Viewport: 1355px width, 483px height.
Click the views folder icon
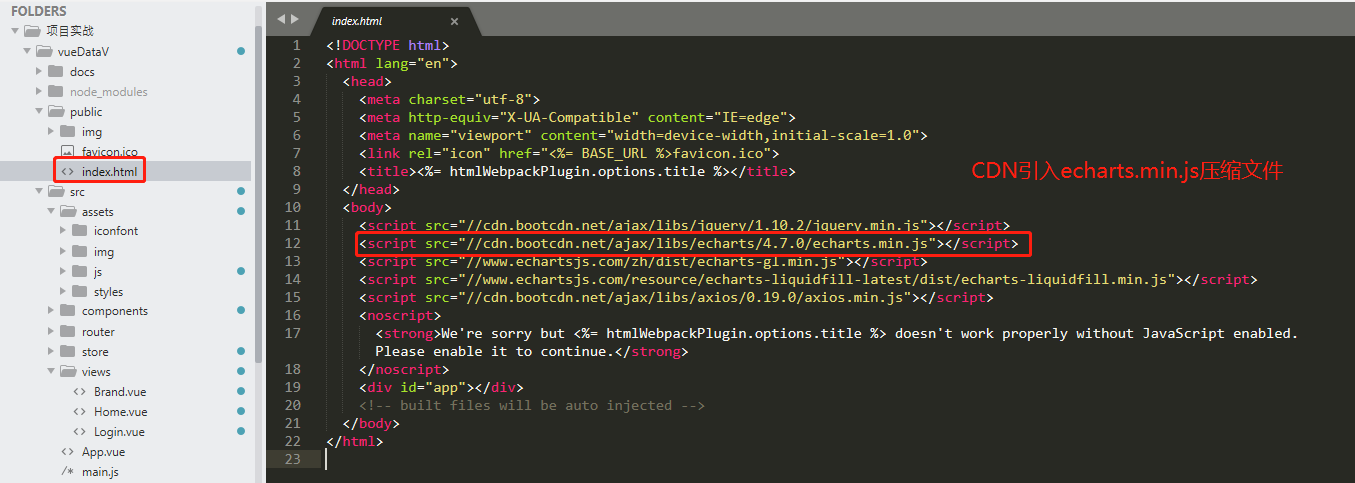pyautogui.click(x=68, y=371)
